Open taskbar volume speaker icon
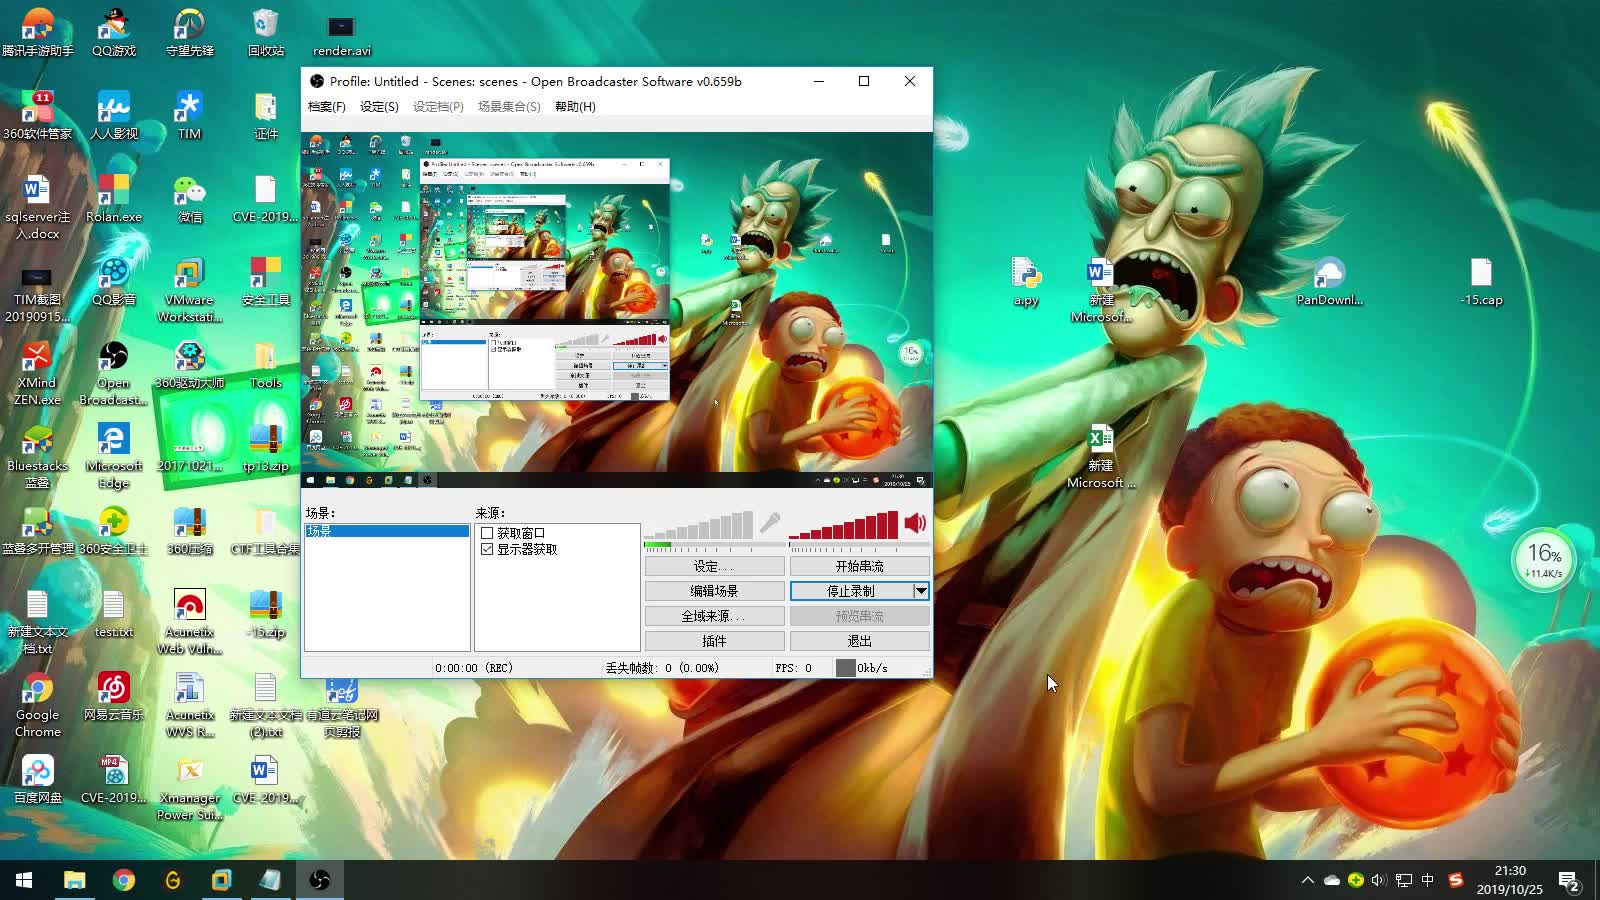Viewport: 1600px width, 900px height. pos(1379,880)
